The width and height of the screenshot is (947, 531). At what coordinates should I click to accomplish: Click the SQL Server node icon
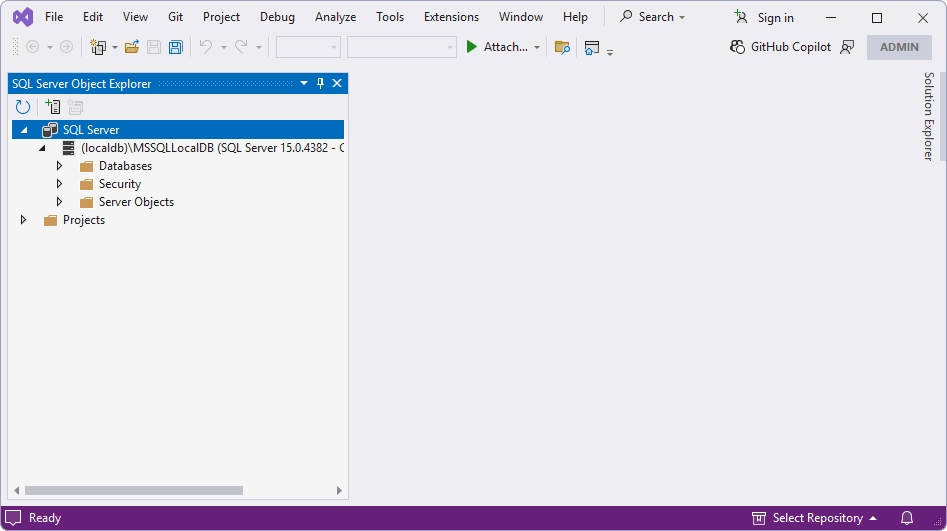coord(50,129)
